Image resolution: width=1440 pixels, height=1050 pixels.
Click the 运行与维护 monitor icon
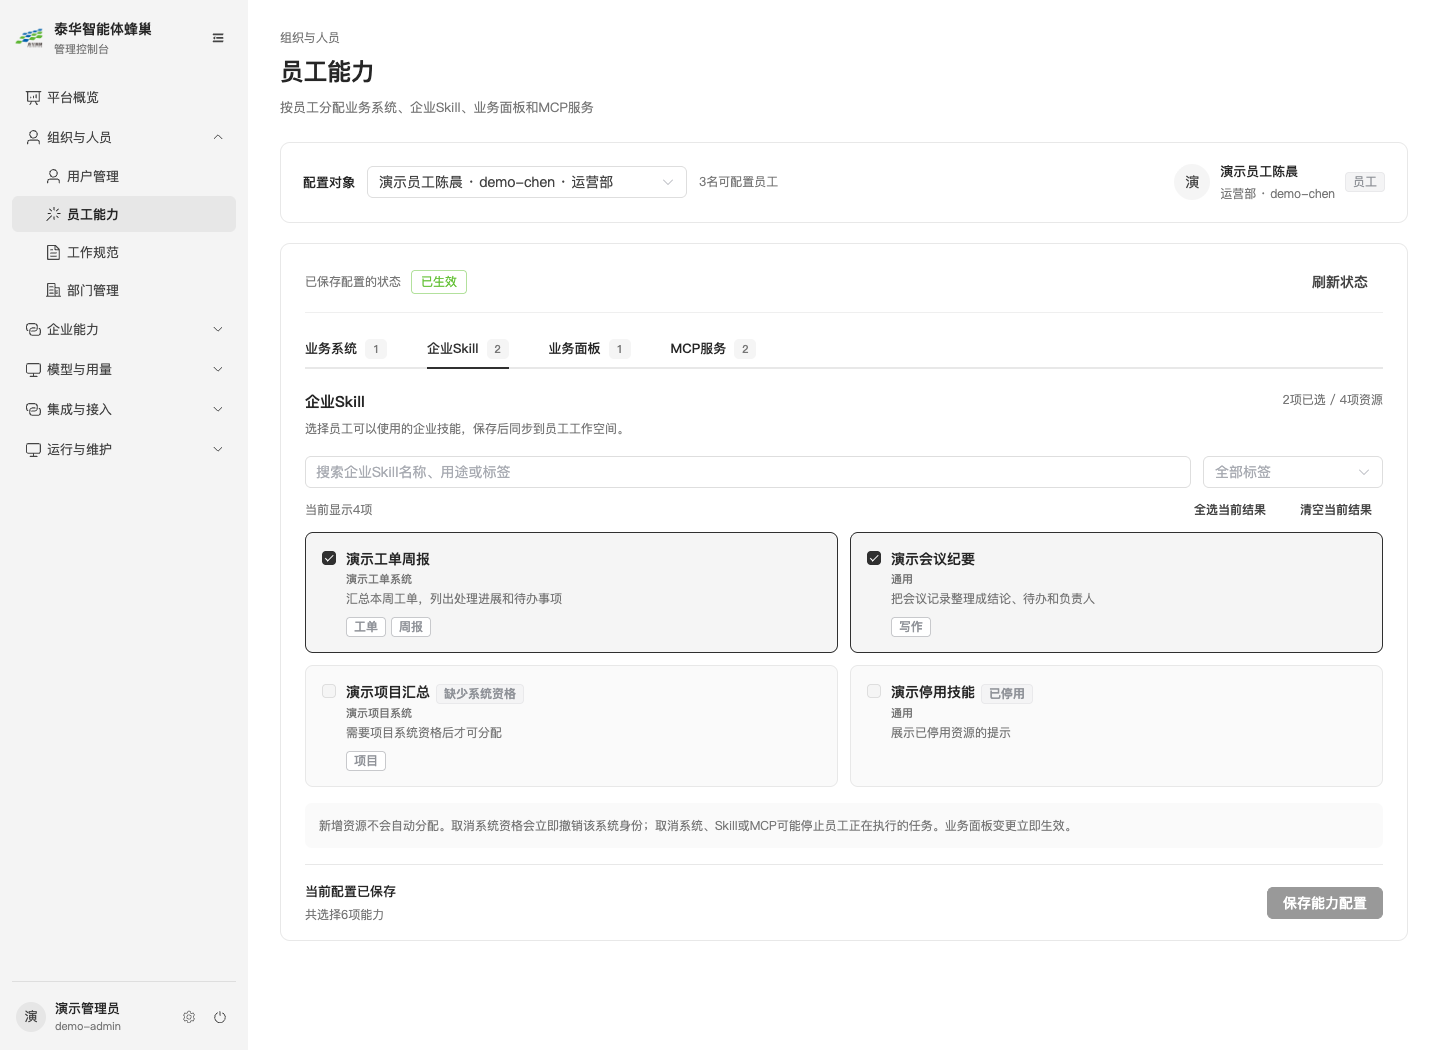pos(33,449)
